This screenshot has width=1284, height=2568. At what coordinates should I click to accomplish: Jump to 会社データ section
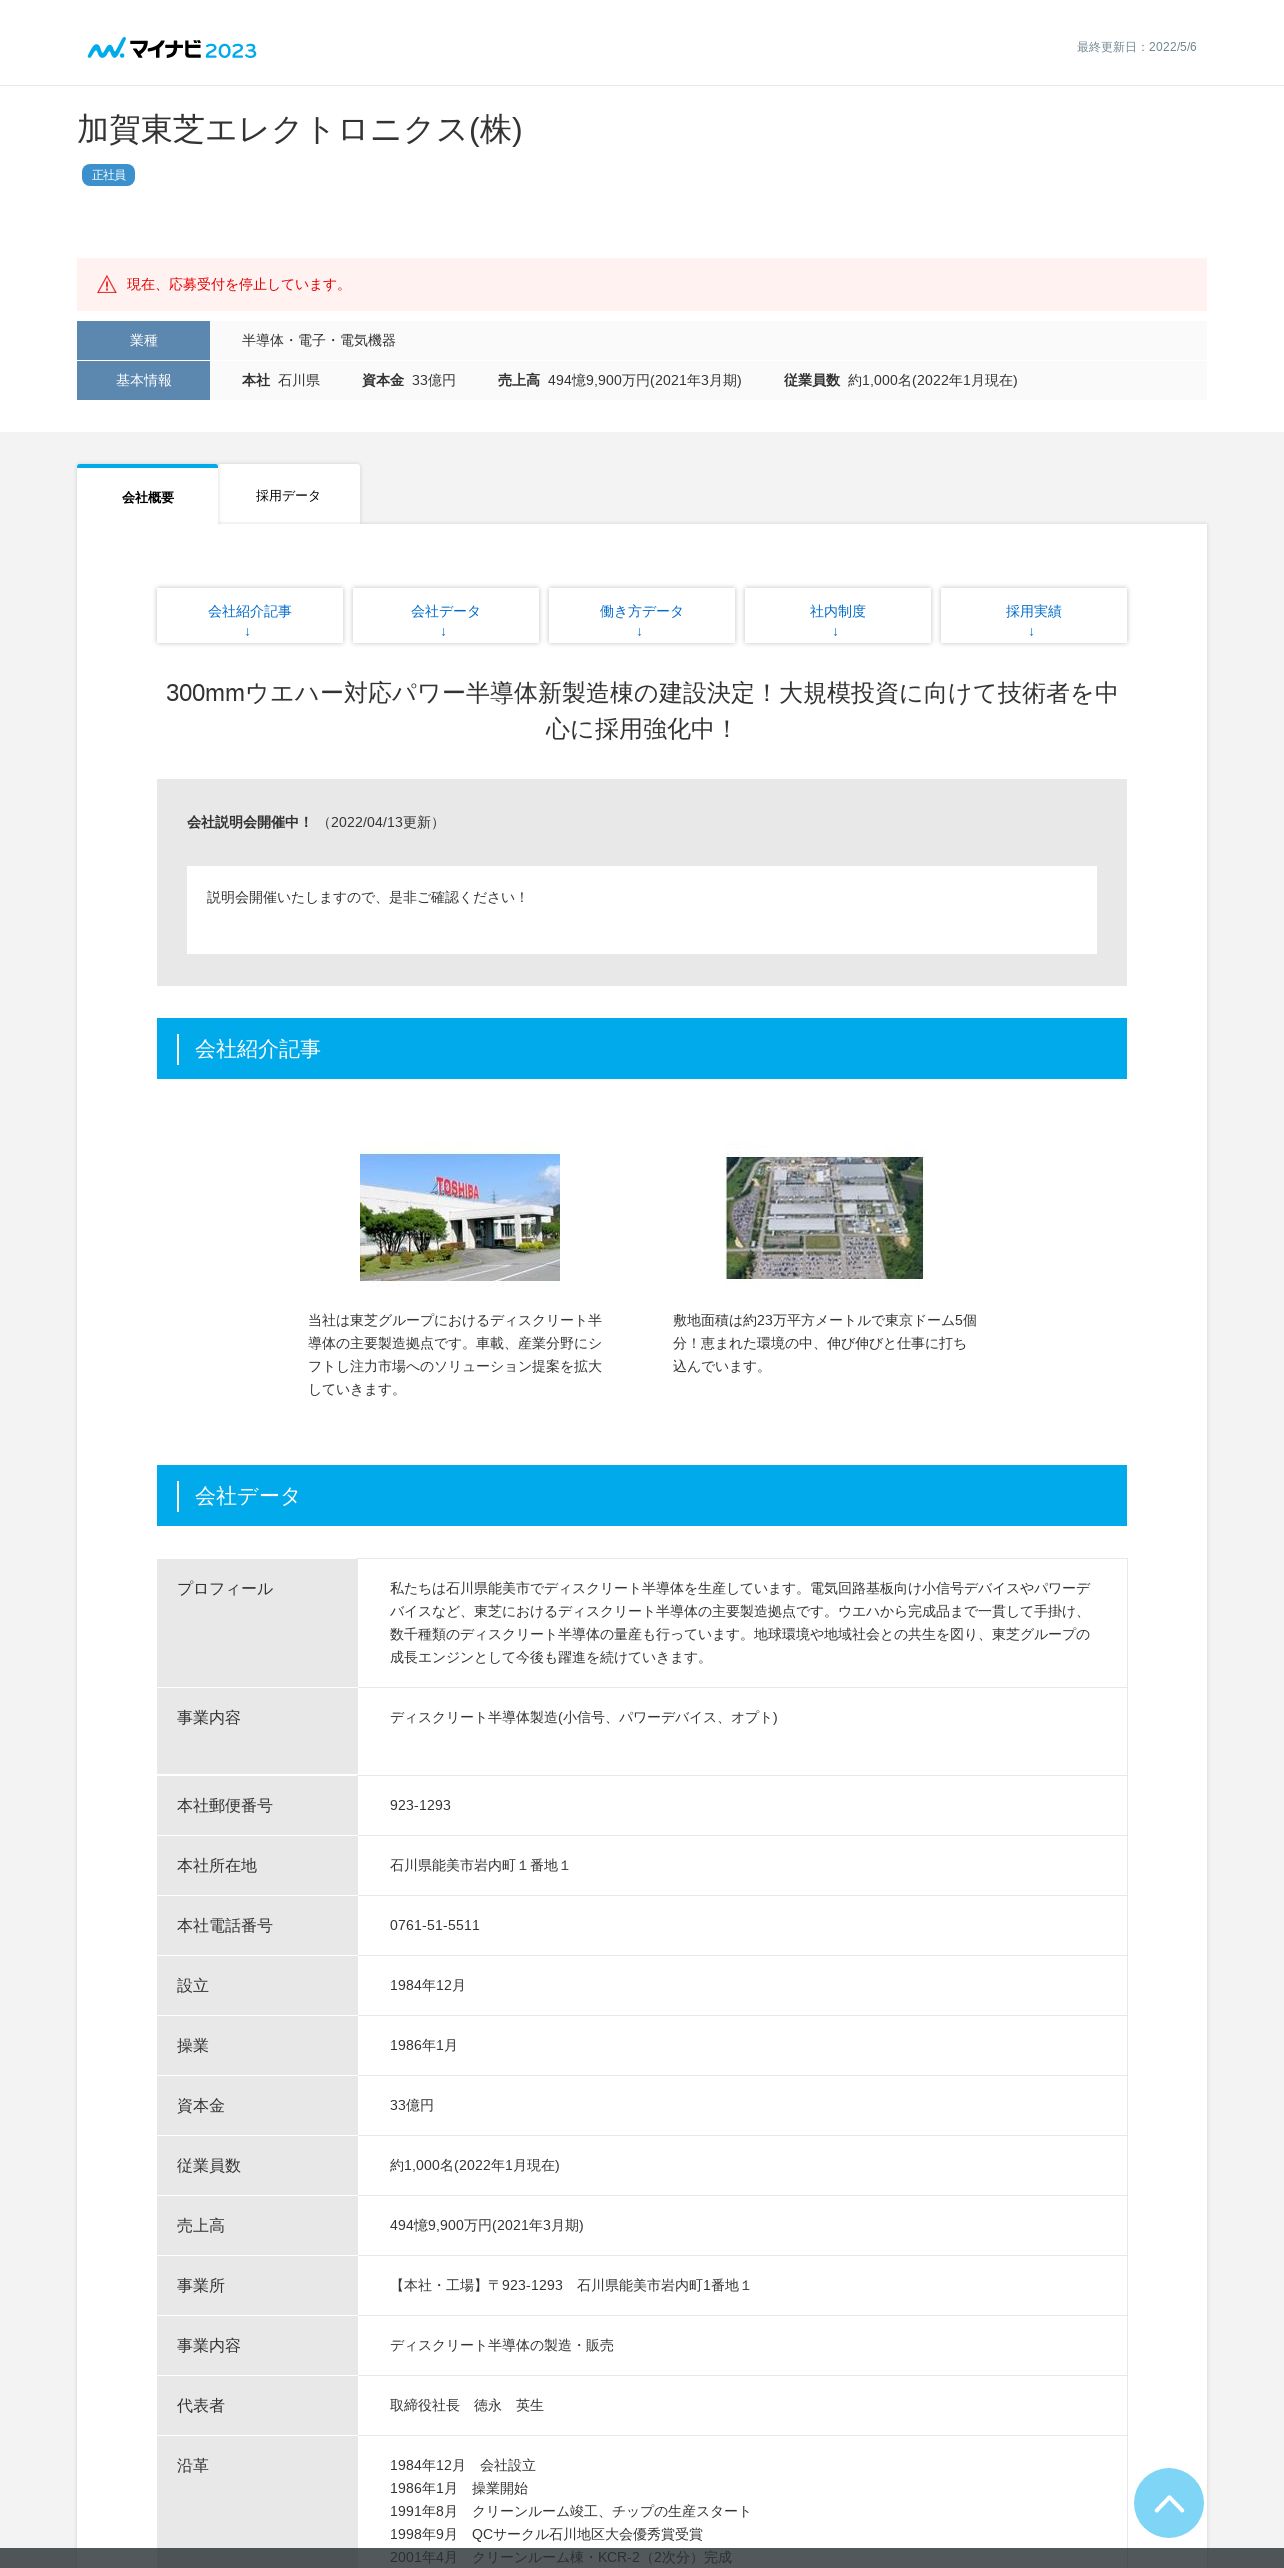[446, 616]
